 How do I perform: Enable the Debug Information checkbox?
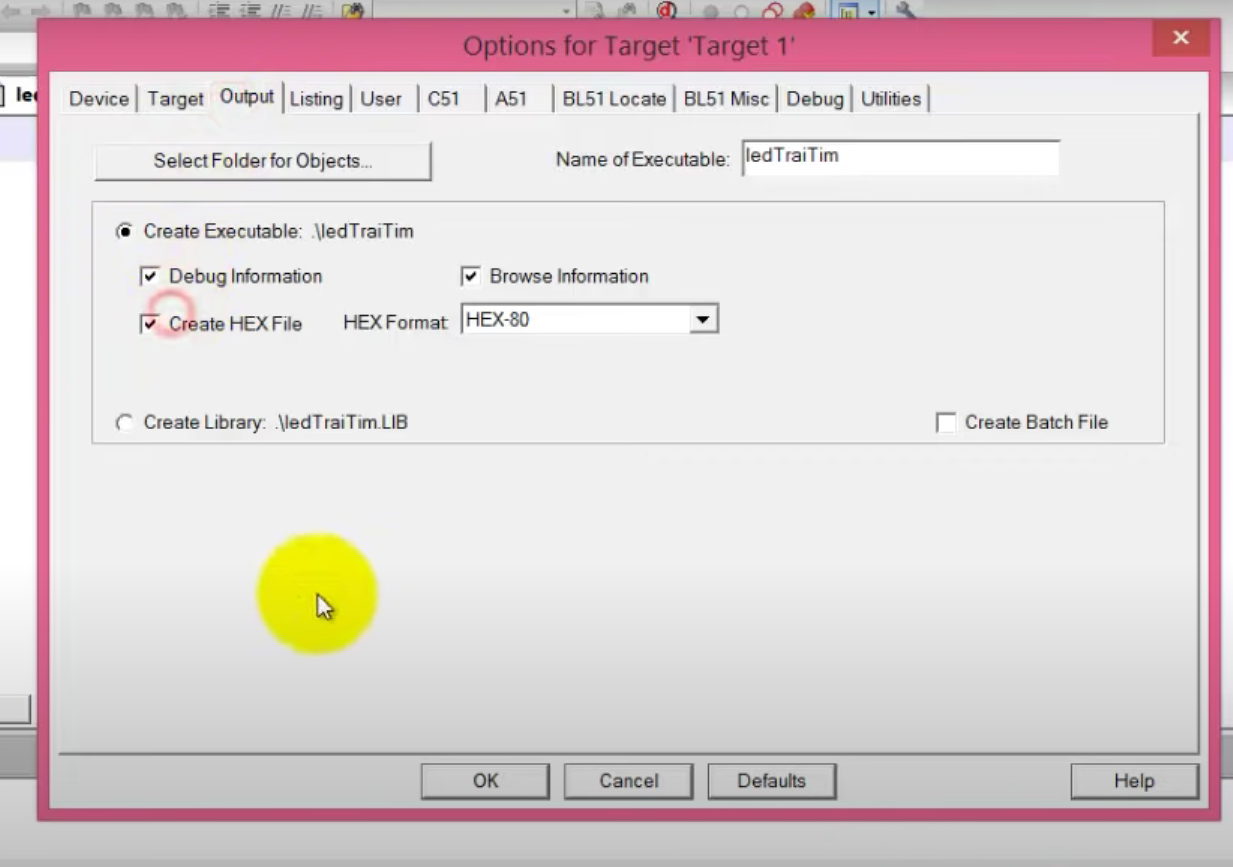[151, 276]
